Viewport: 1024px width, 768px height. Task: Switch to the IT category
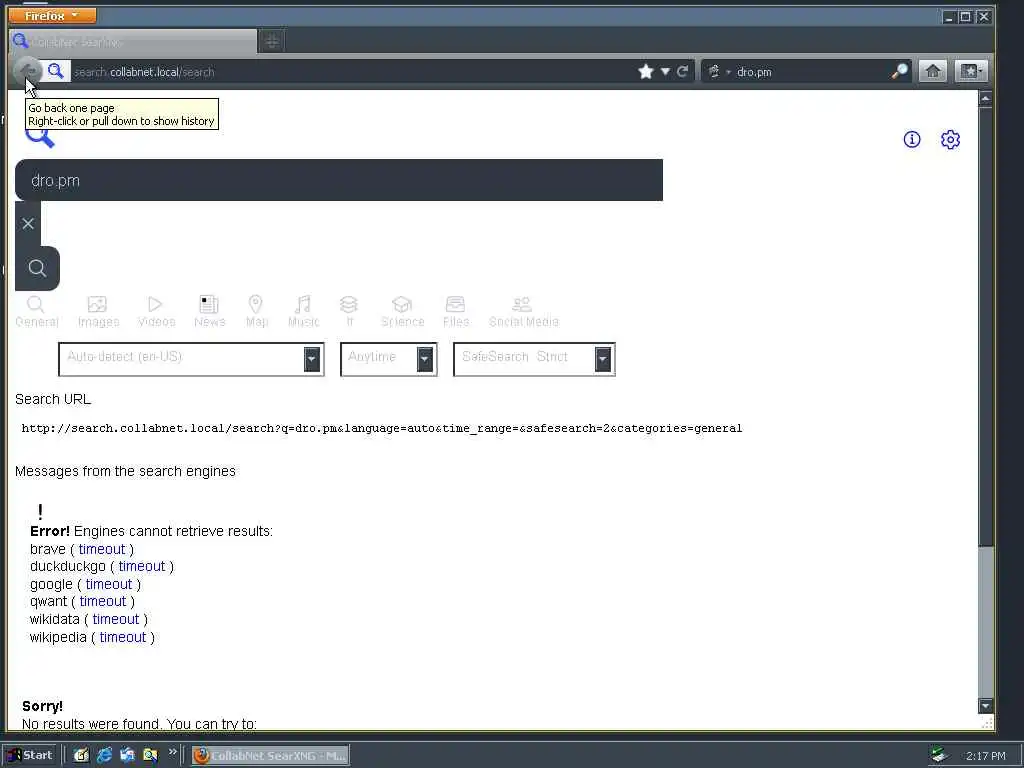tap(349, 312)
